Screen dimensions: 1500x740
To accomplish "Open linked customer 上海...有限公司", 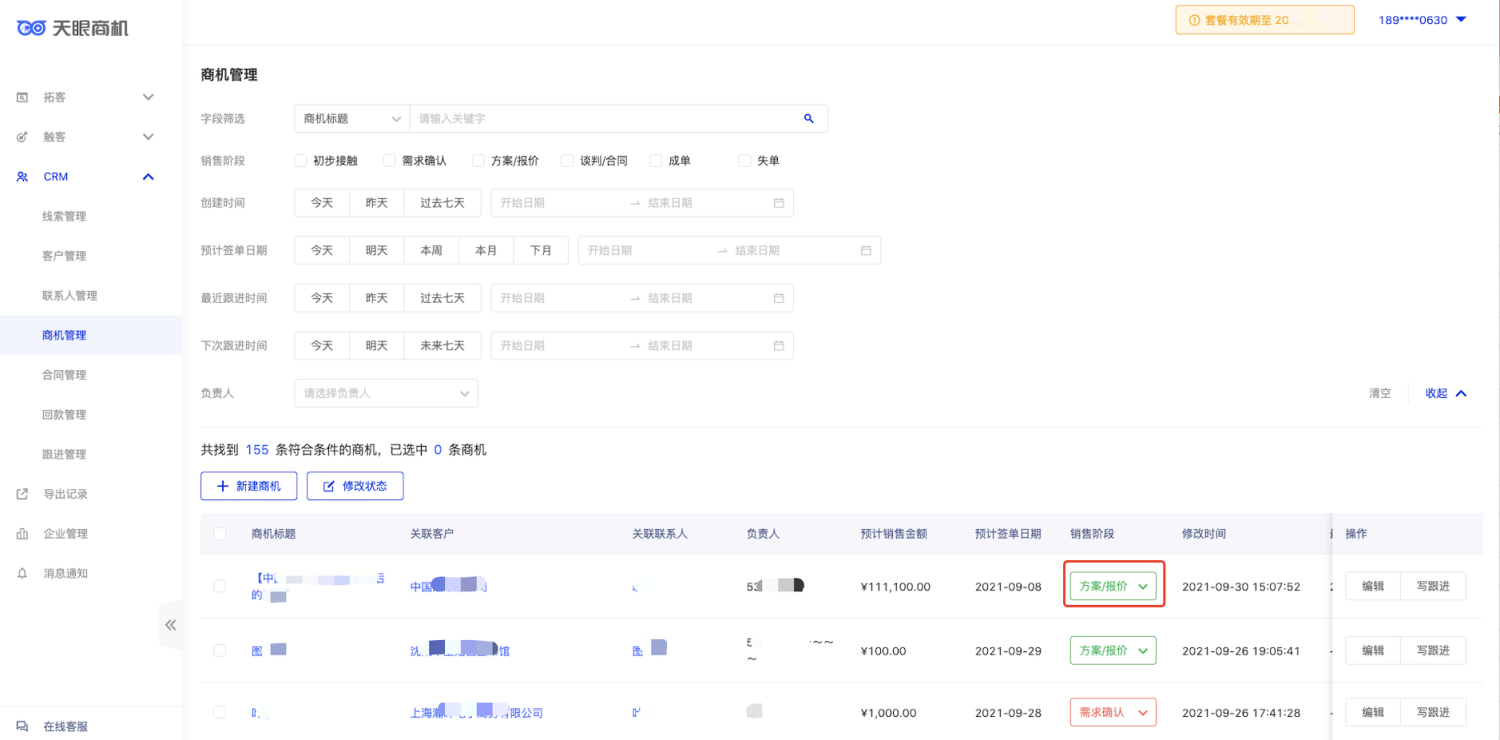I will click(476, 713).
